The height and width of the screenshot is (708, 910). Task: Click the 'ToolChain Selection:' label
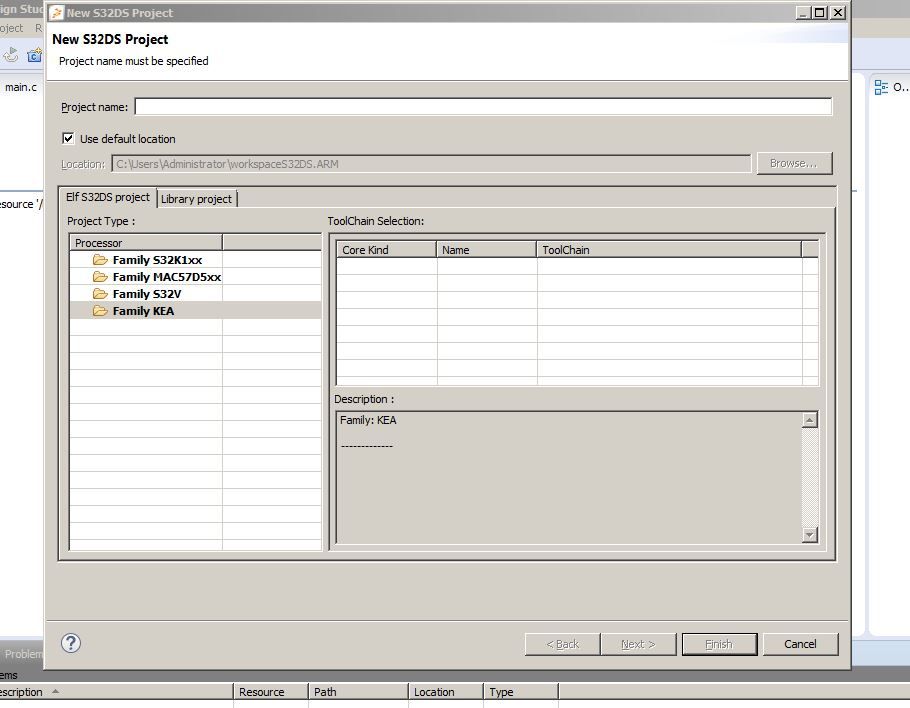pos(375,221)
